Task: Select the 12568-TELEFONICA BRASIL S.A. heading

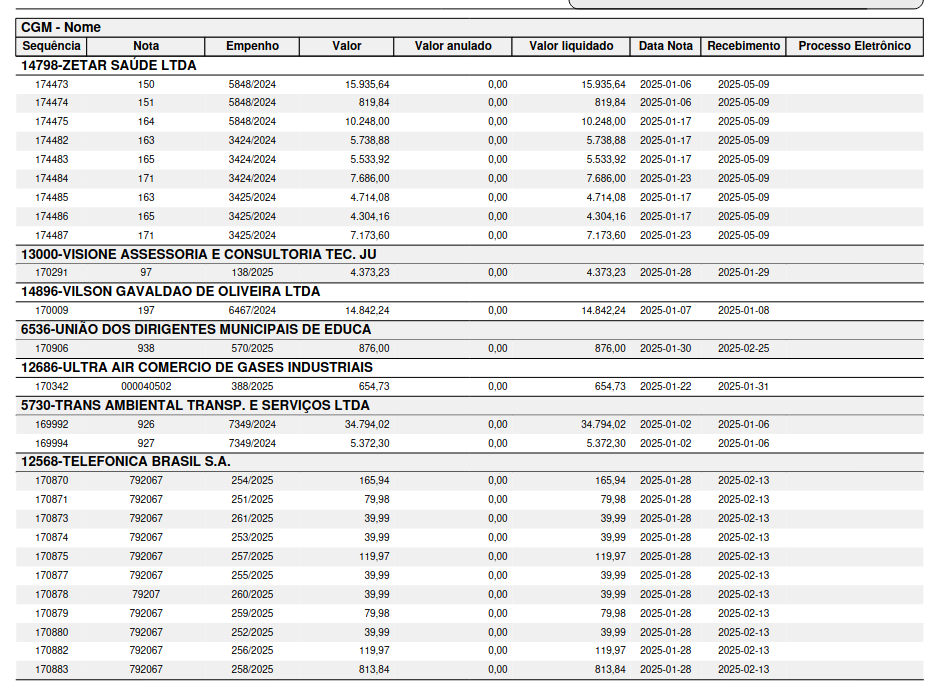Action: click(x=126, y=461)
